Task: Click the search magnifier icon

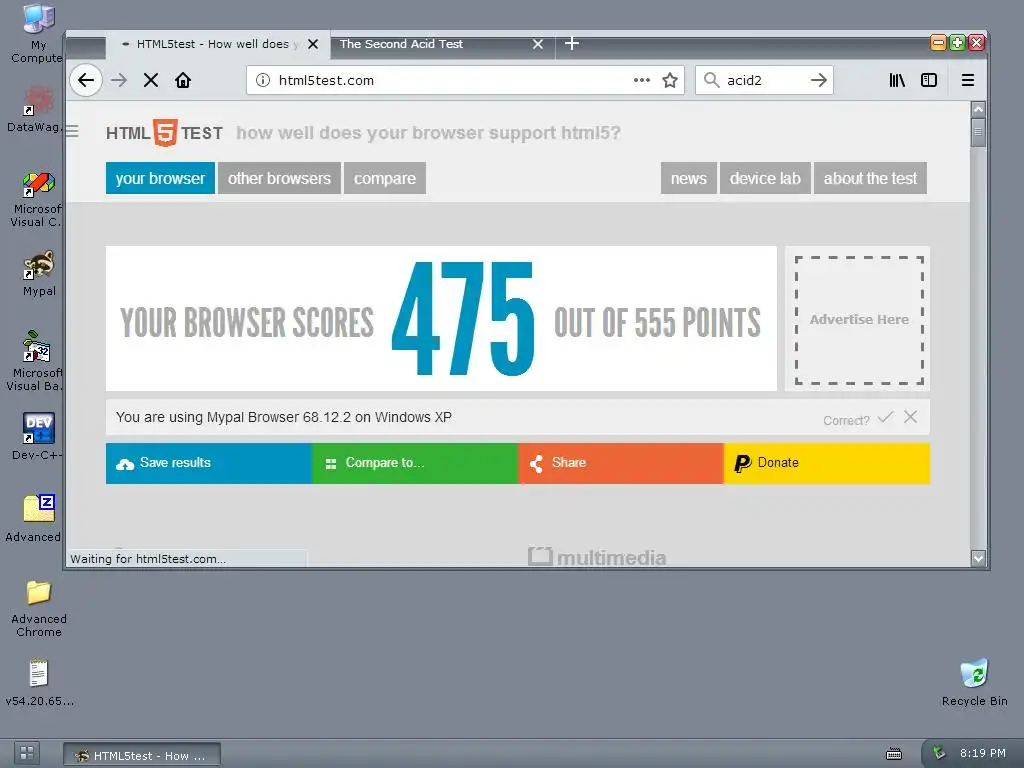Action: click(x=711, y=80)
